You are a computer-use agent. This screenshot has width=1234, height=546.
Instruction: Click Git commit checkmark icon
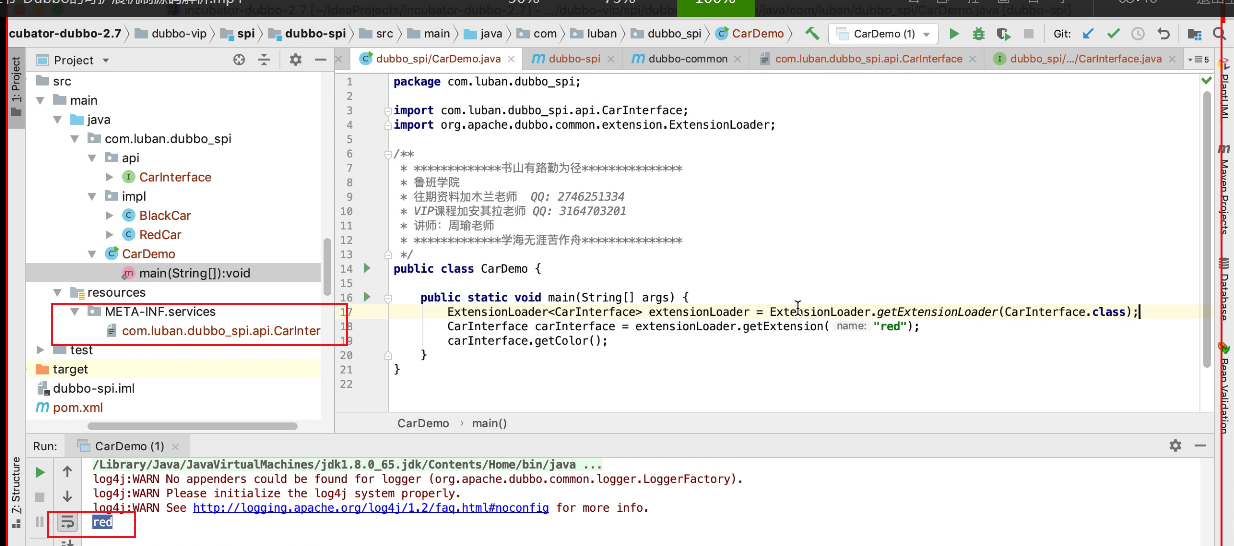[1113, 34]
